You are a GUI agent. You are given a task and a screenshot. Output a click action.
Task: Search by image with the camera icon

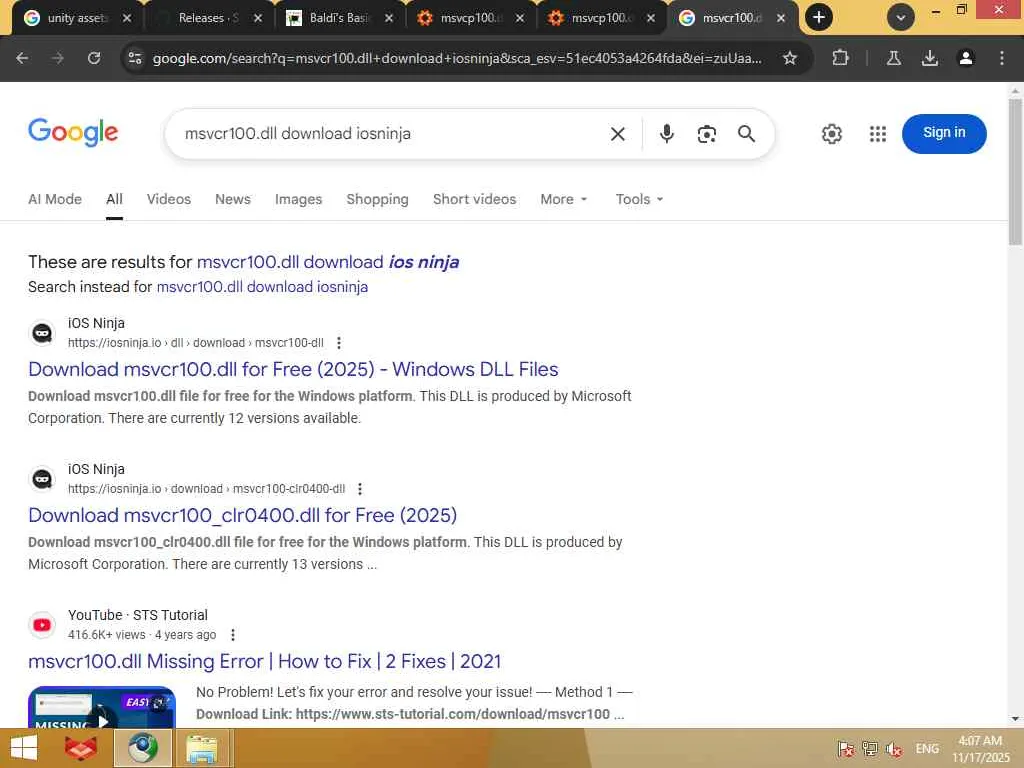click(x=707, y=134)
